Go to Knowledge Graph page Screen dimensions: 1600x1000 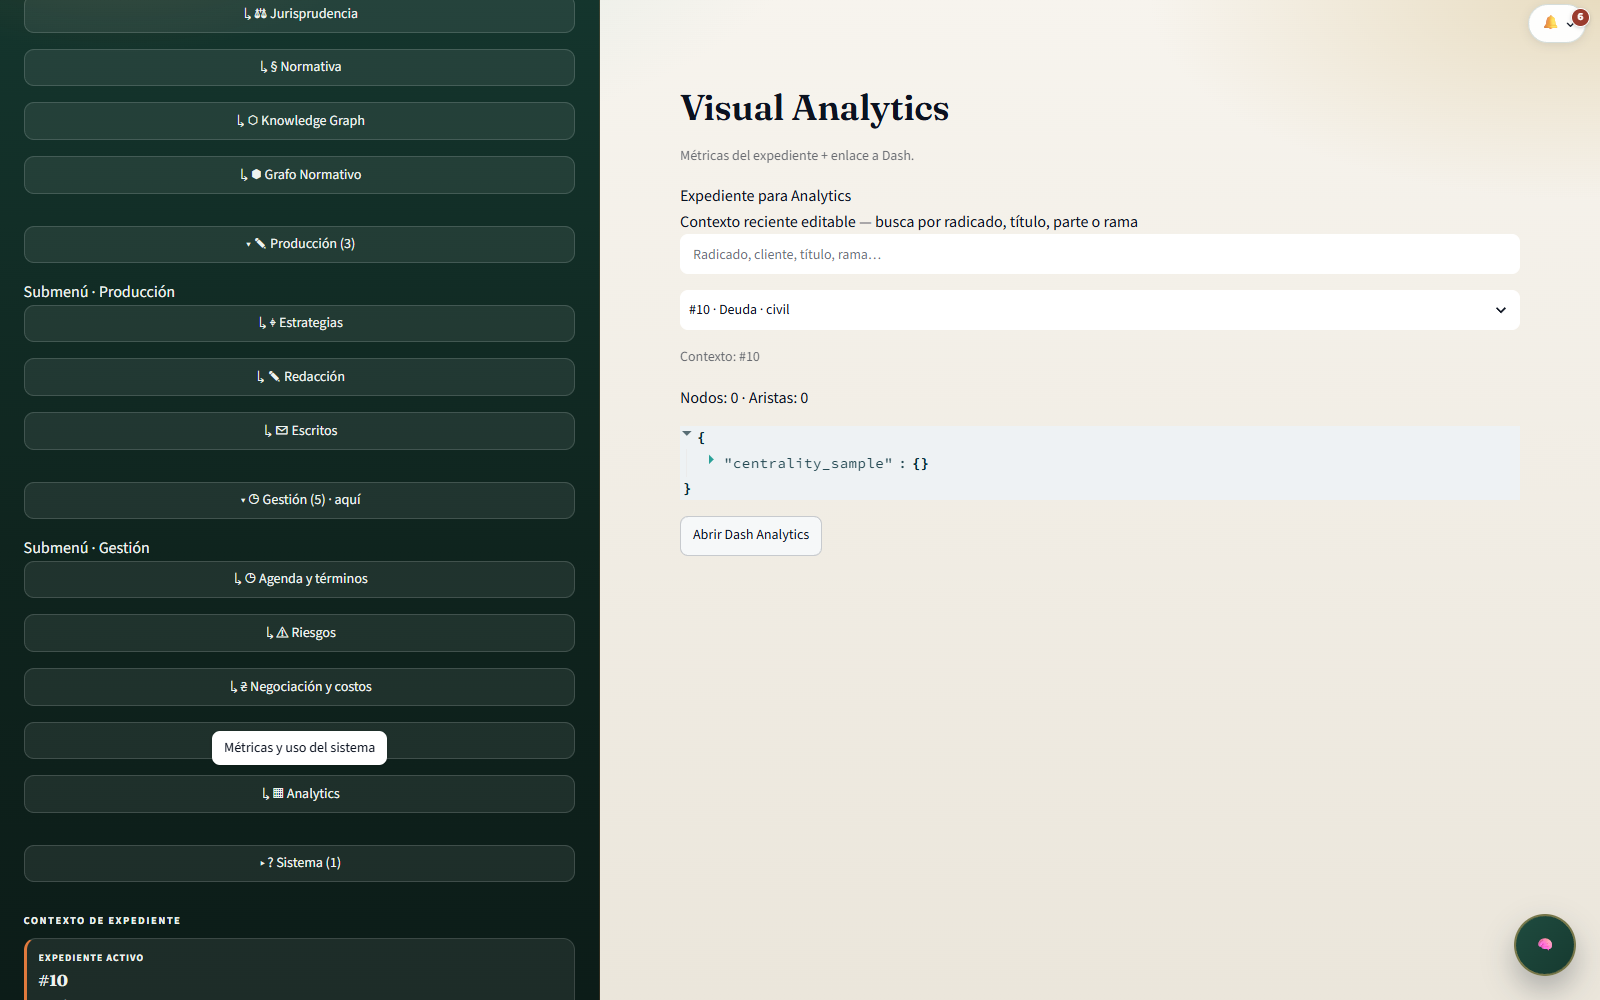click(x=299, y=121)
